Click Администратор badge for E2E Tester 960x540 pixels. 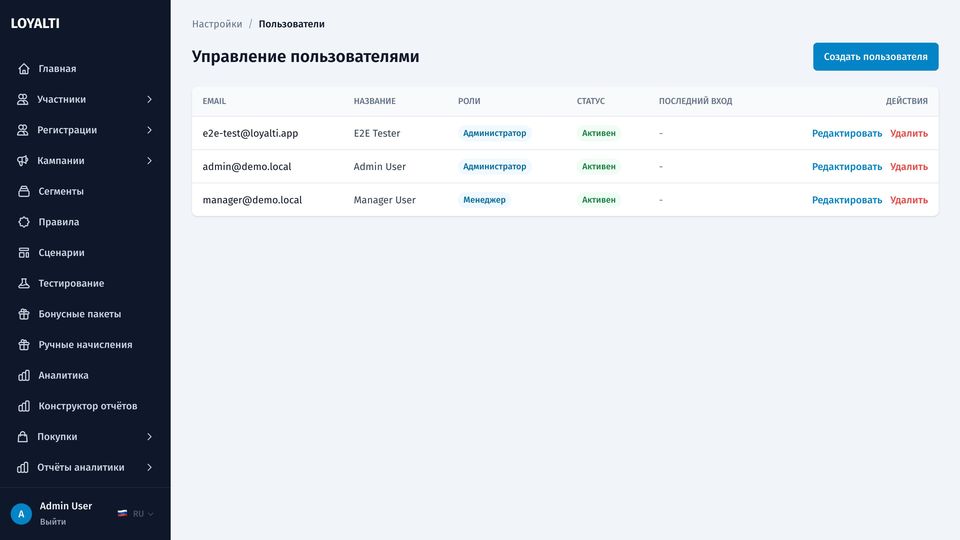(x=494, y=133)
